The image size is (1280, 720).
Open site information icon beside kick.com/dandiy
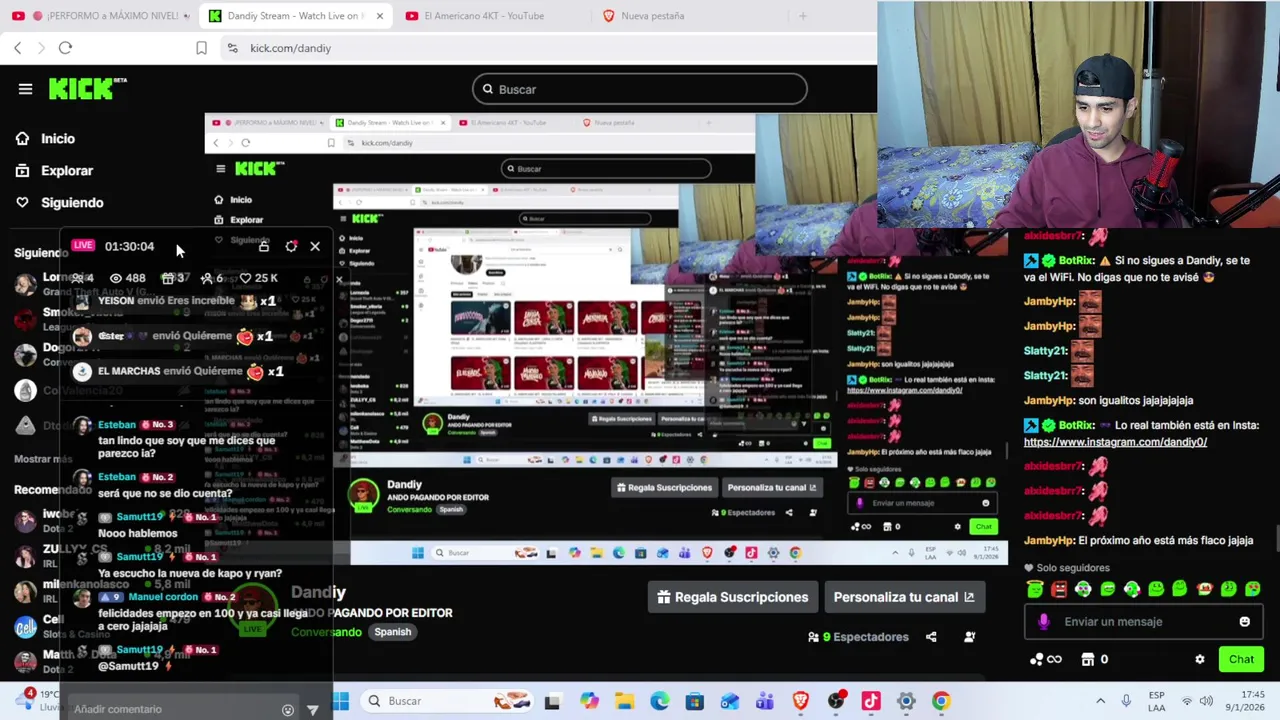[x=232, y=48]
